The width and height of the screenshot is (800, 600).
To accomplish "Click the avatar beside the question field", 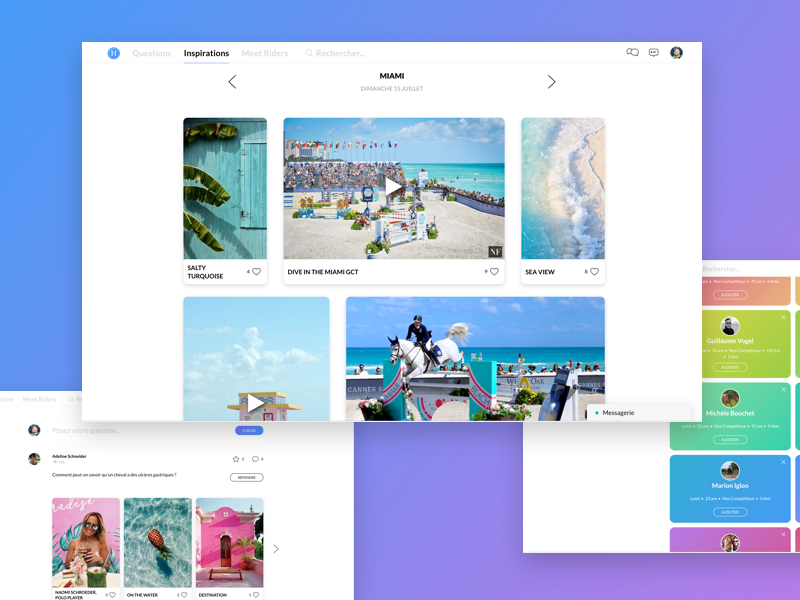I will [x=34, y=430].
